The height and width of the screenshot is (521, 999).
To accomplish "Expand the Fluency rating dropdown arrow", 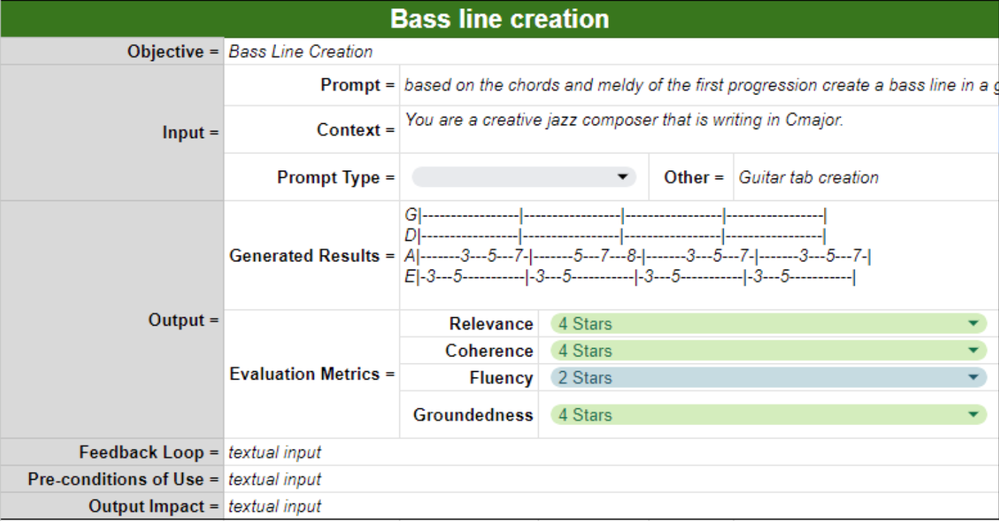I will click(973, 378).
